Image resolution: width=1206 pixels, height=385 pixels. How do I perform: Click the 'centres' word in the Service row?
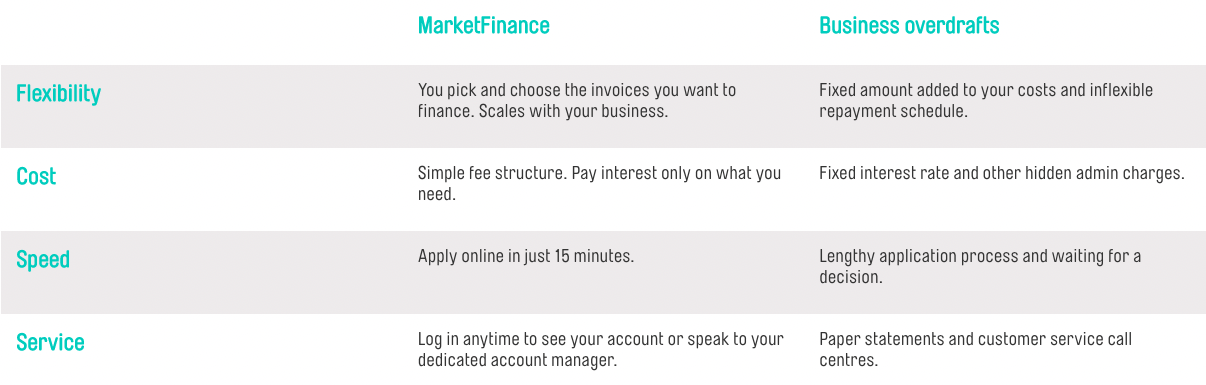(848, 360)
